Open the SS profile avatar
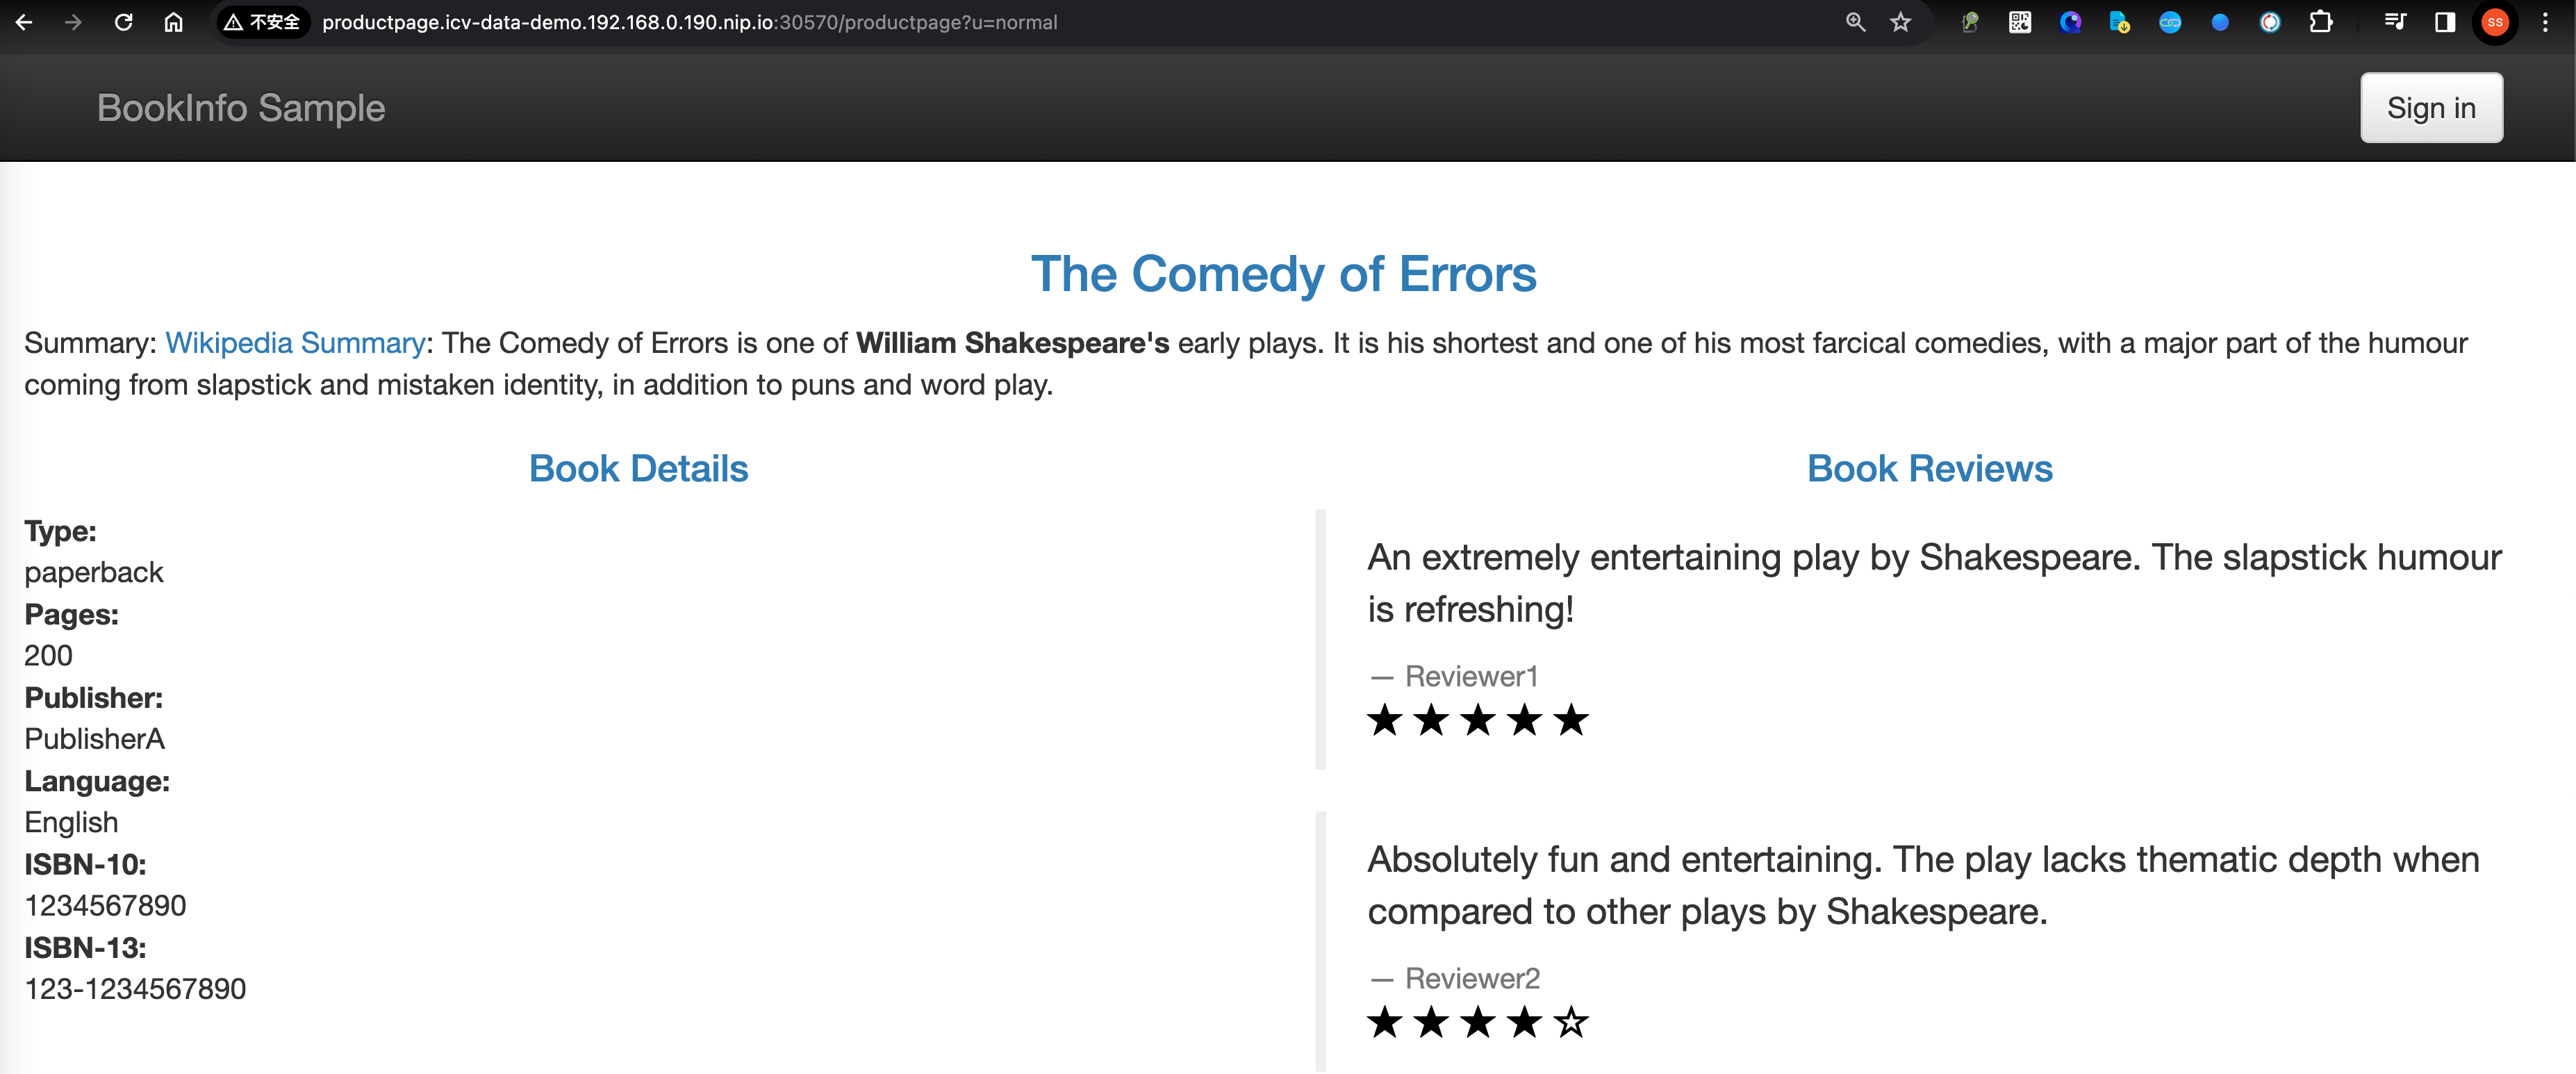This screenshot has width=2576, height=1074. [2495, 22]
